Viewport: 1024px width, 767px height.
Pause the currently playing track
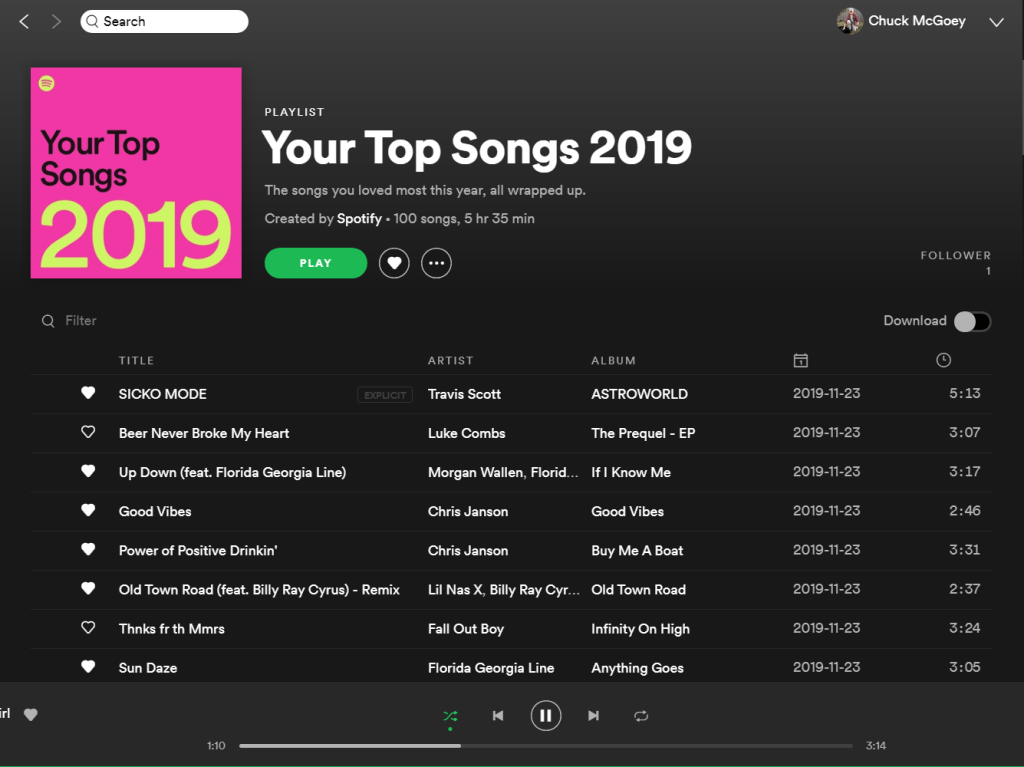pos(545,715)
